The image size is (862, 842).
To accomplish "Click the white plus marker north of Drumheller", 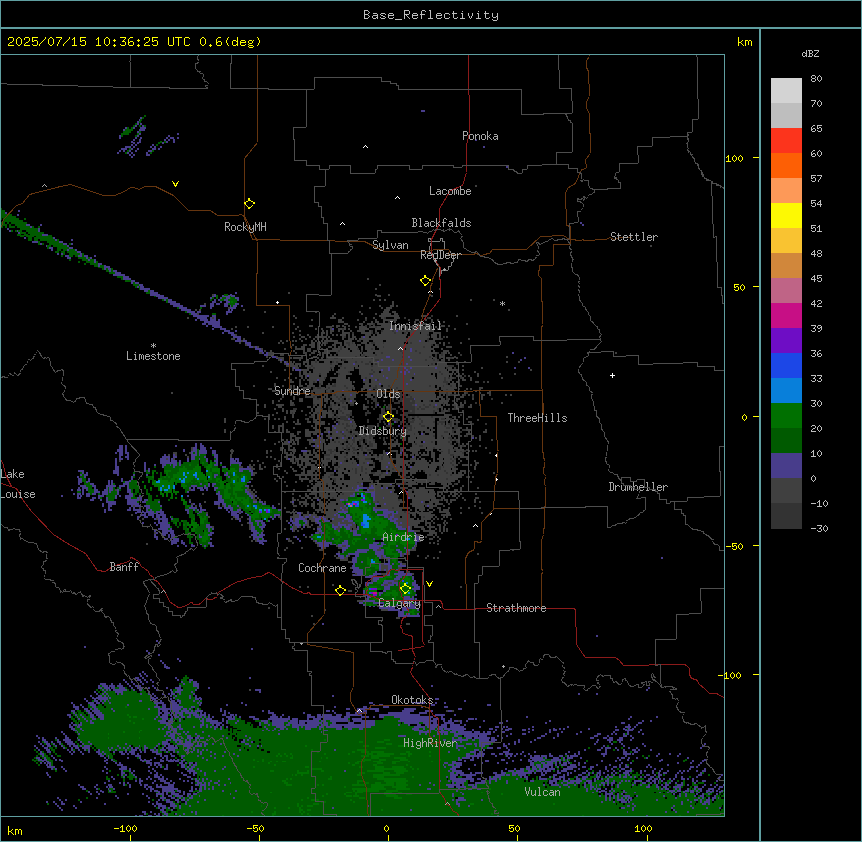I will click(612, 375).
